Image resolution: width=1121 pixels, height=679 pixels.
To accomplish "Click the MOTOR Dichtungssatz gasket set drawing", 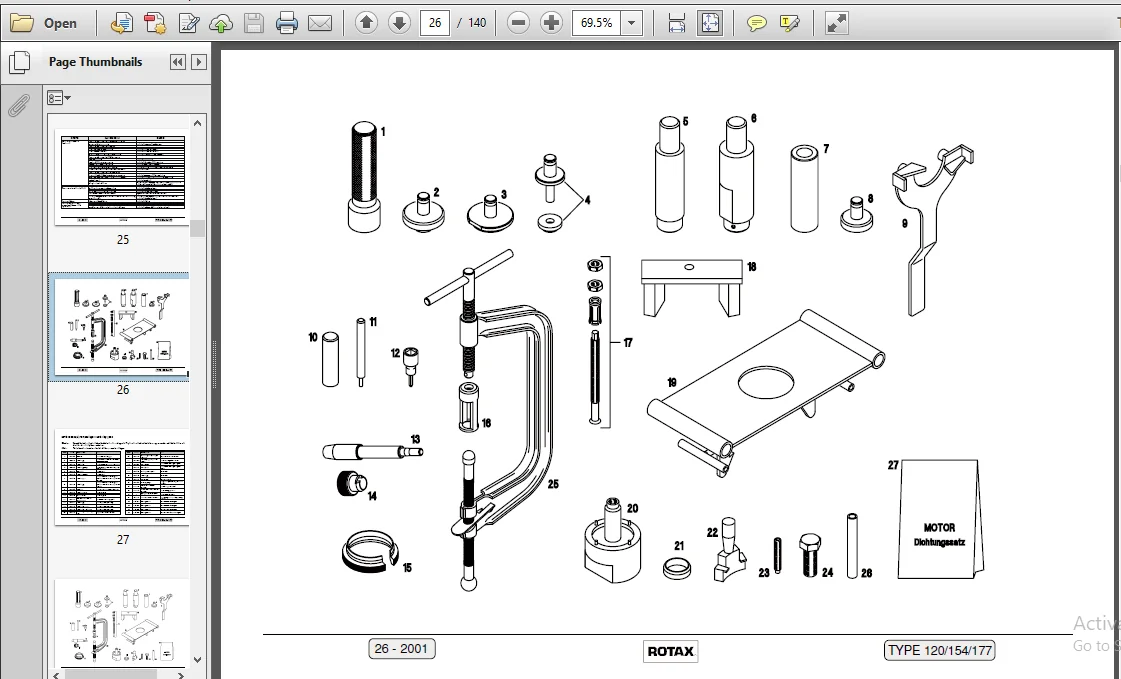I will (940, 520).
